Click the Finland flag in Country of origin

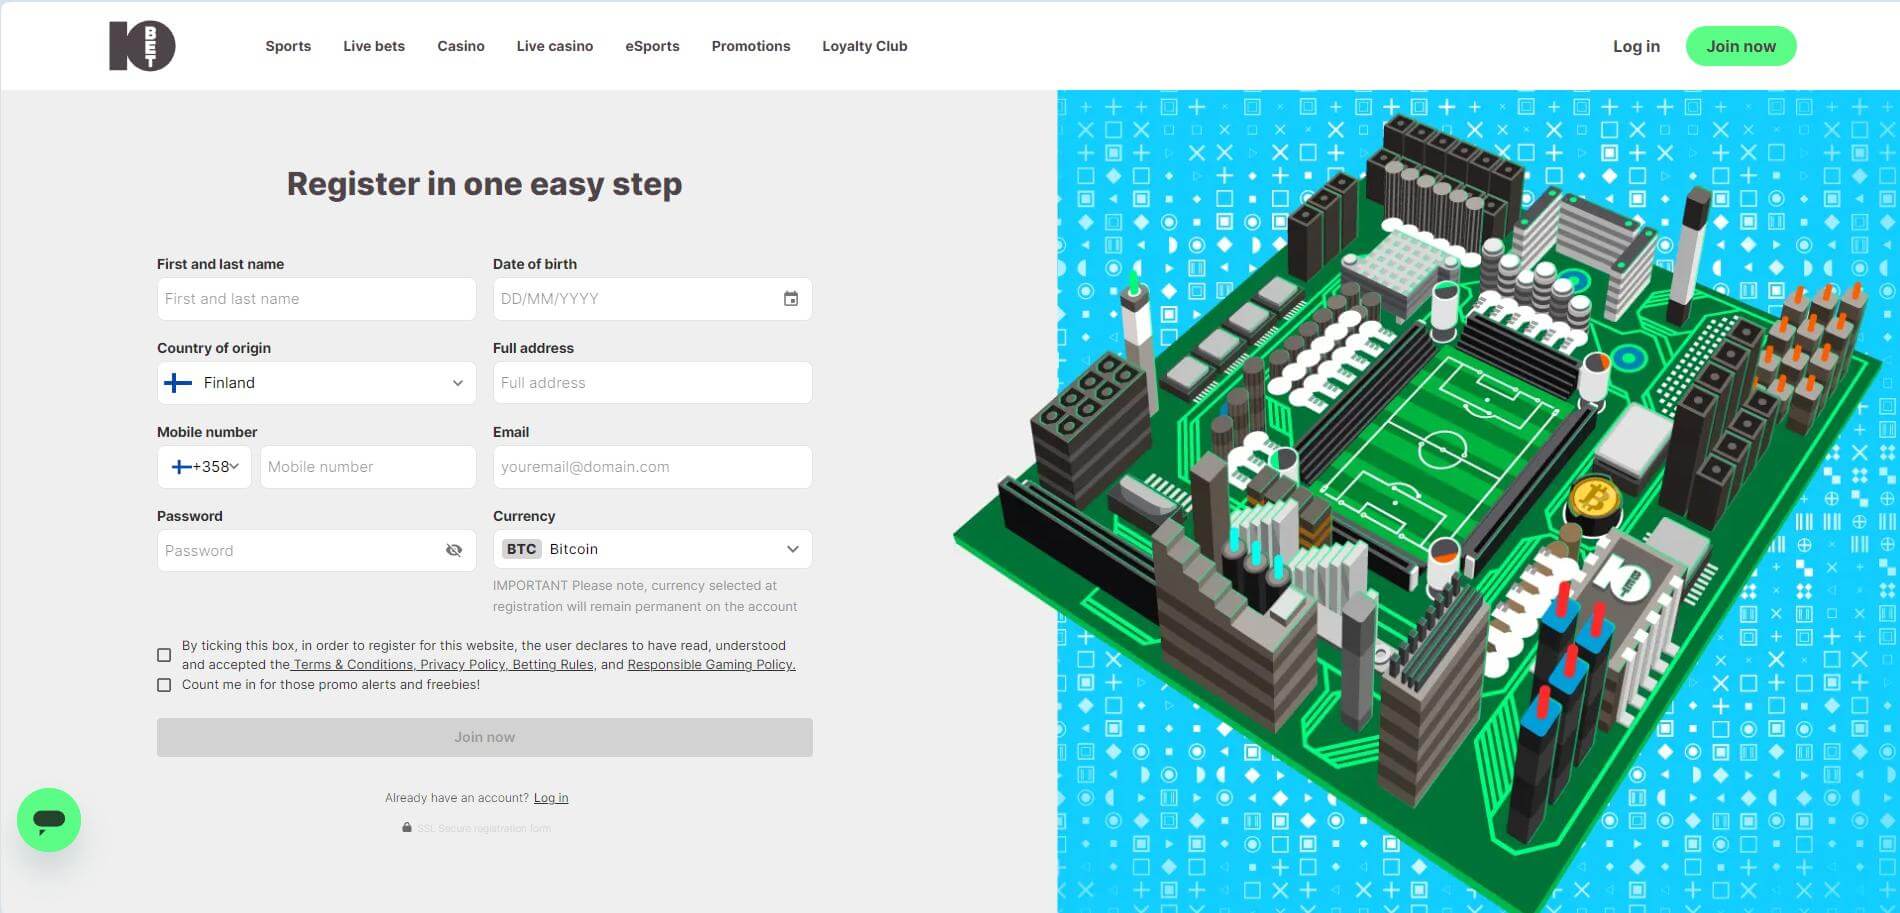(178, 383)
